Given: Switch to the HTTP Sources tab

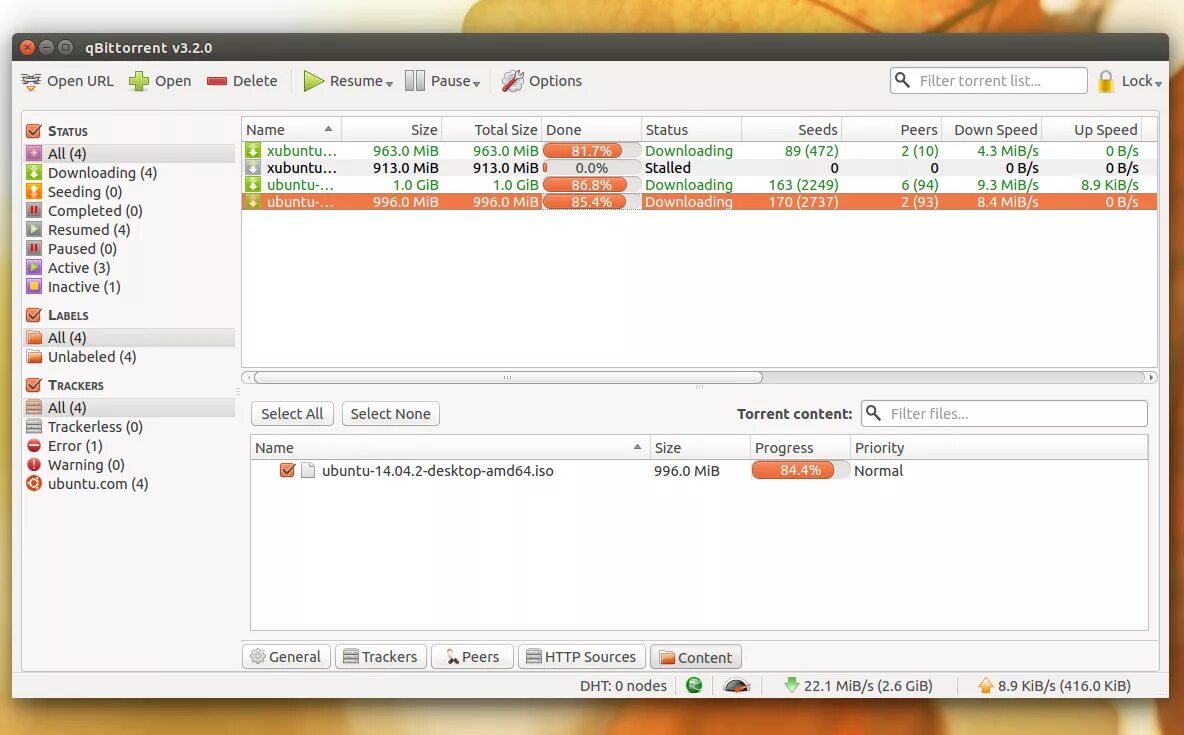Looking at the screenshot, I should coord(581,656).
